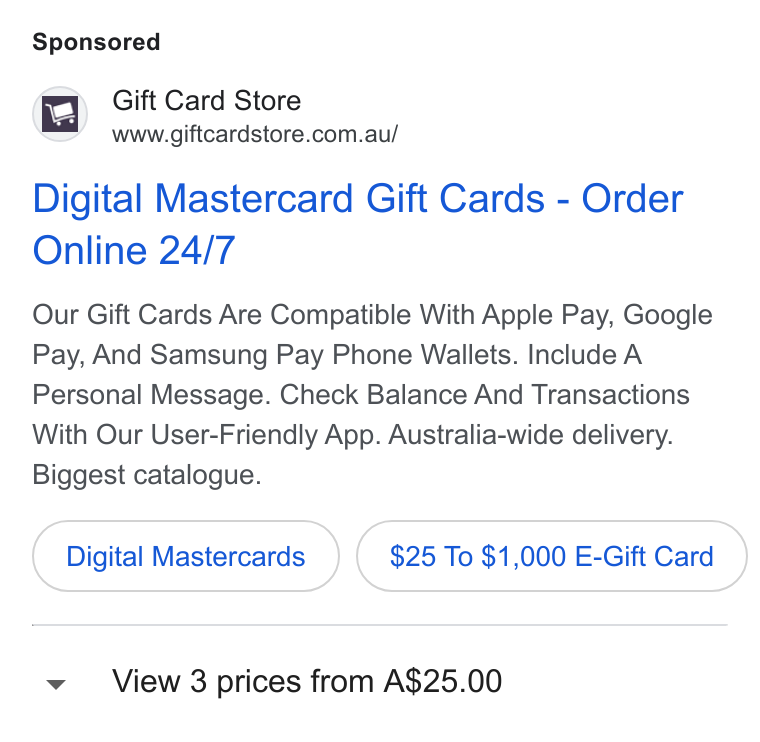Click the Sponsored label
Screen dimensions: 760x742
(x=96, y=42)
